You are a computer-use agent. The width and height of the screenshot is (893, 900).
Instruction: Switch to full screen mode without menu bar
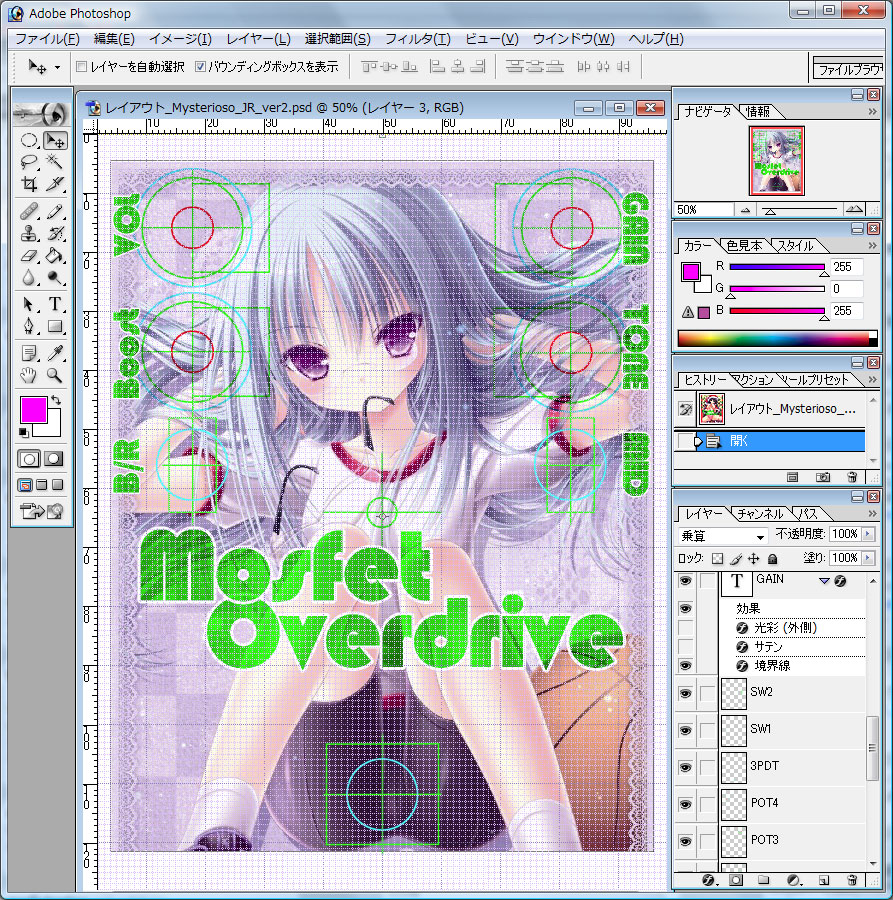click(57, 485)
